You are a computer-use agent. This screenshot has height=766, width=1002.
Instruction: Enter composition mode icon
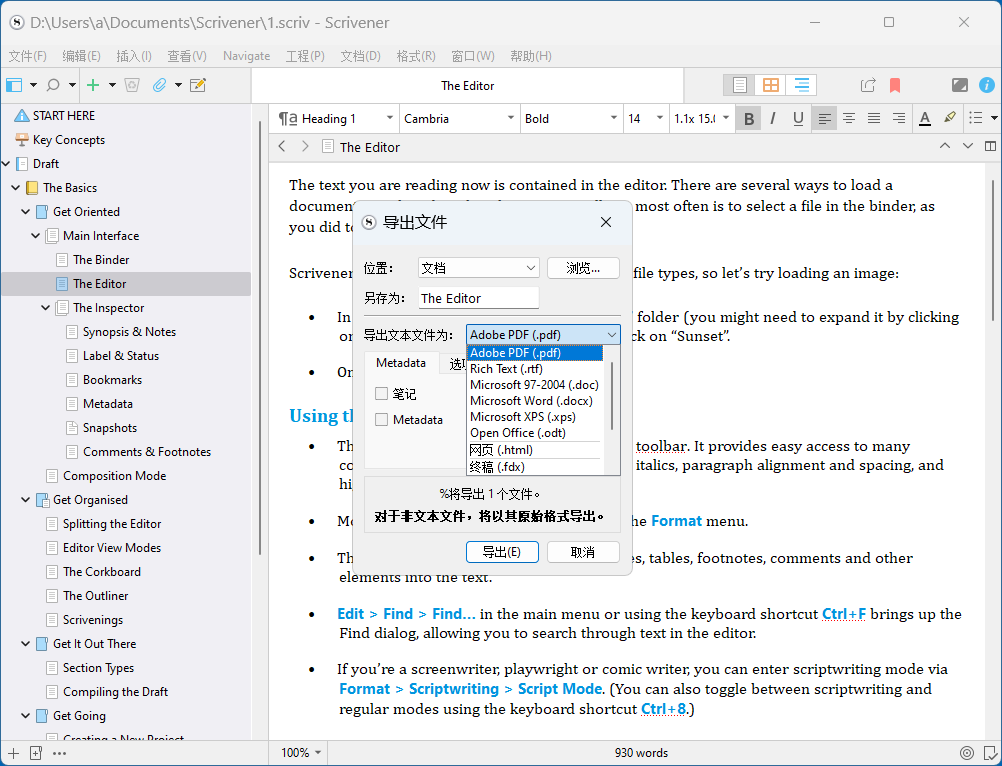[960, 85]
